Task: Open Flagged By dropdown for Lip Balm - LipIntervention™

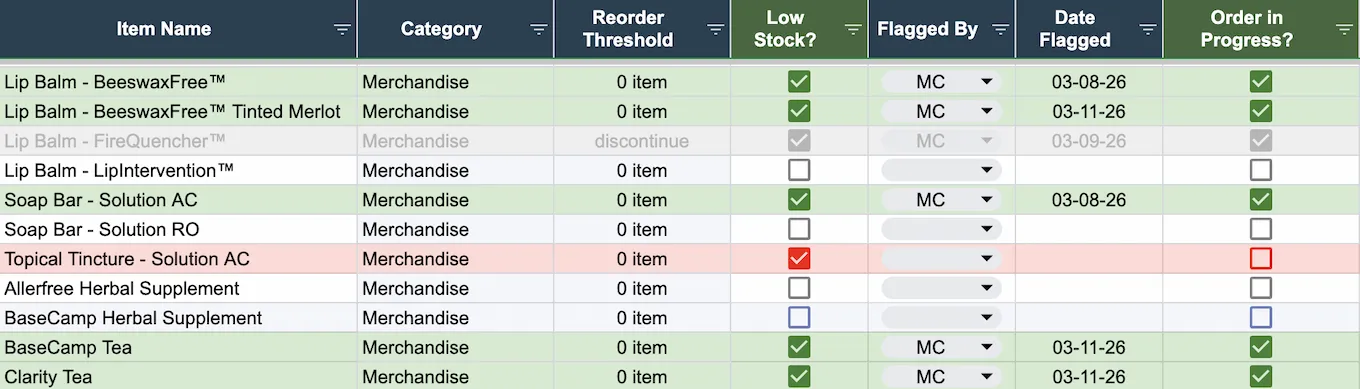Action: click(941, 170)
